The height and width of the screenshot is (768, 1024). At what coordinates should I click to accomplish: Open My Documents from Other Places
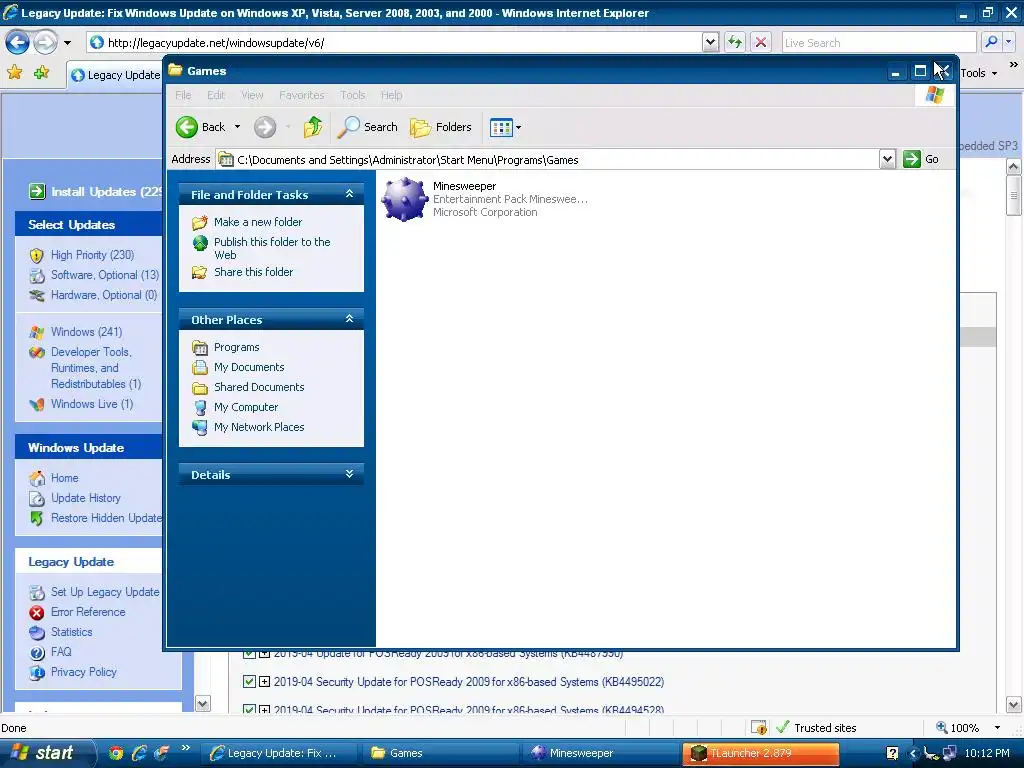point(249,367)
